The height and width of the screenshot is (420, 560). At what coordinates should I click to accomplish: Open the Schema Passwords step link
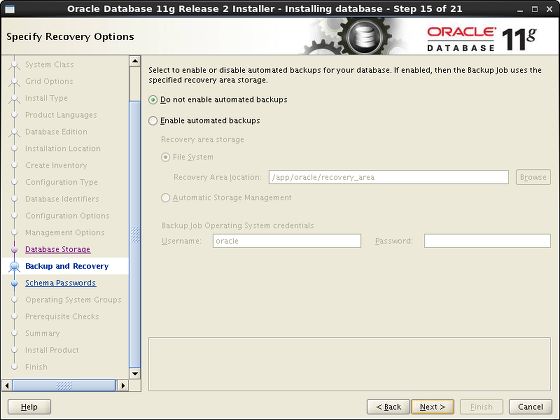(60, 283)
